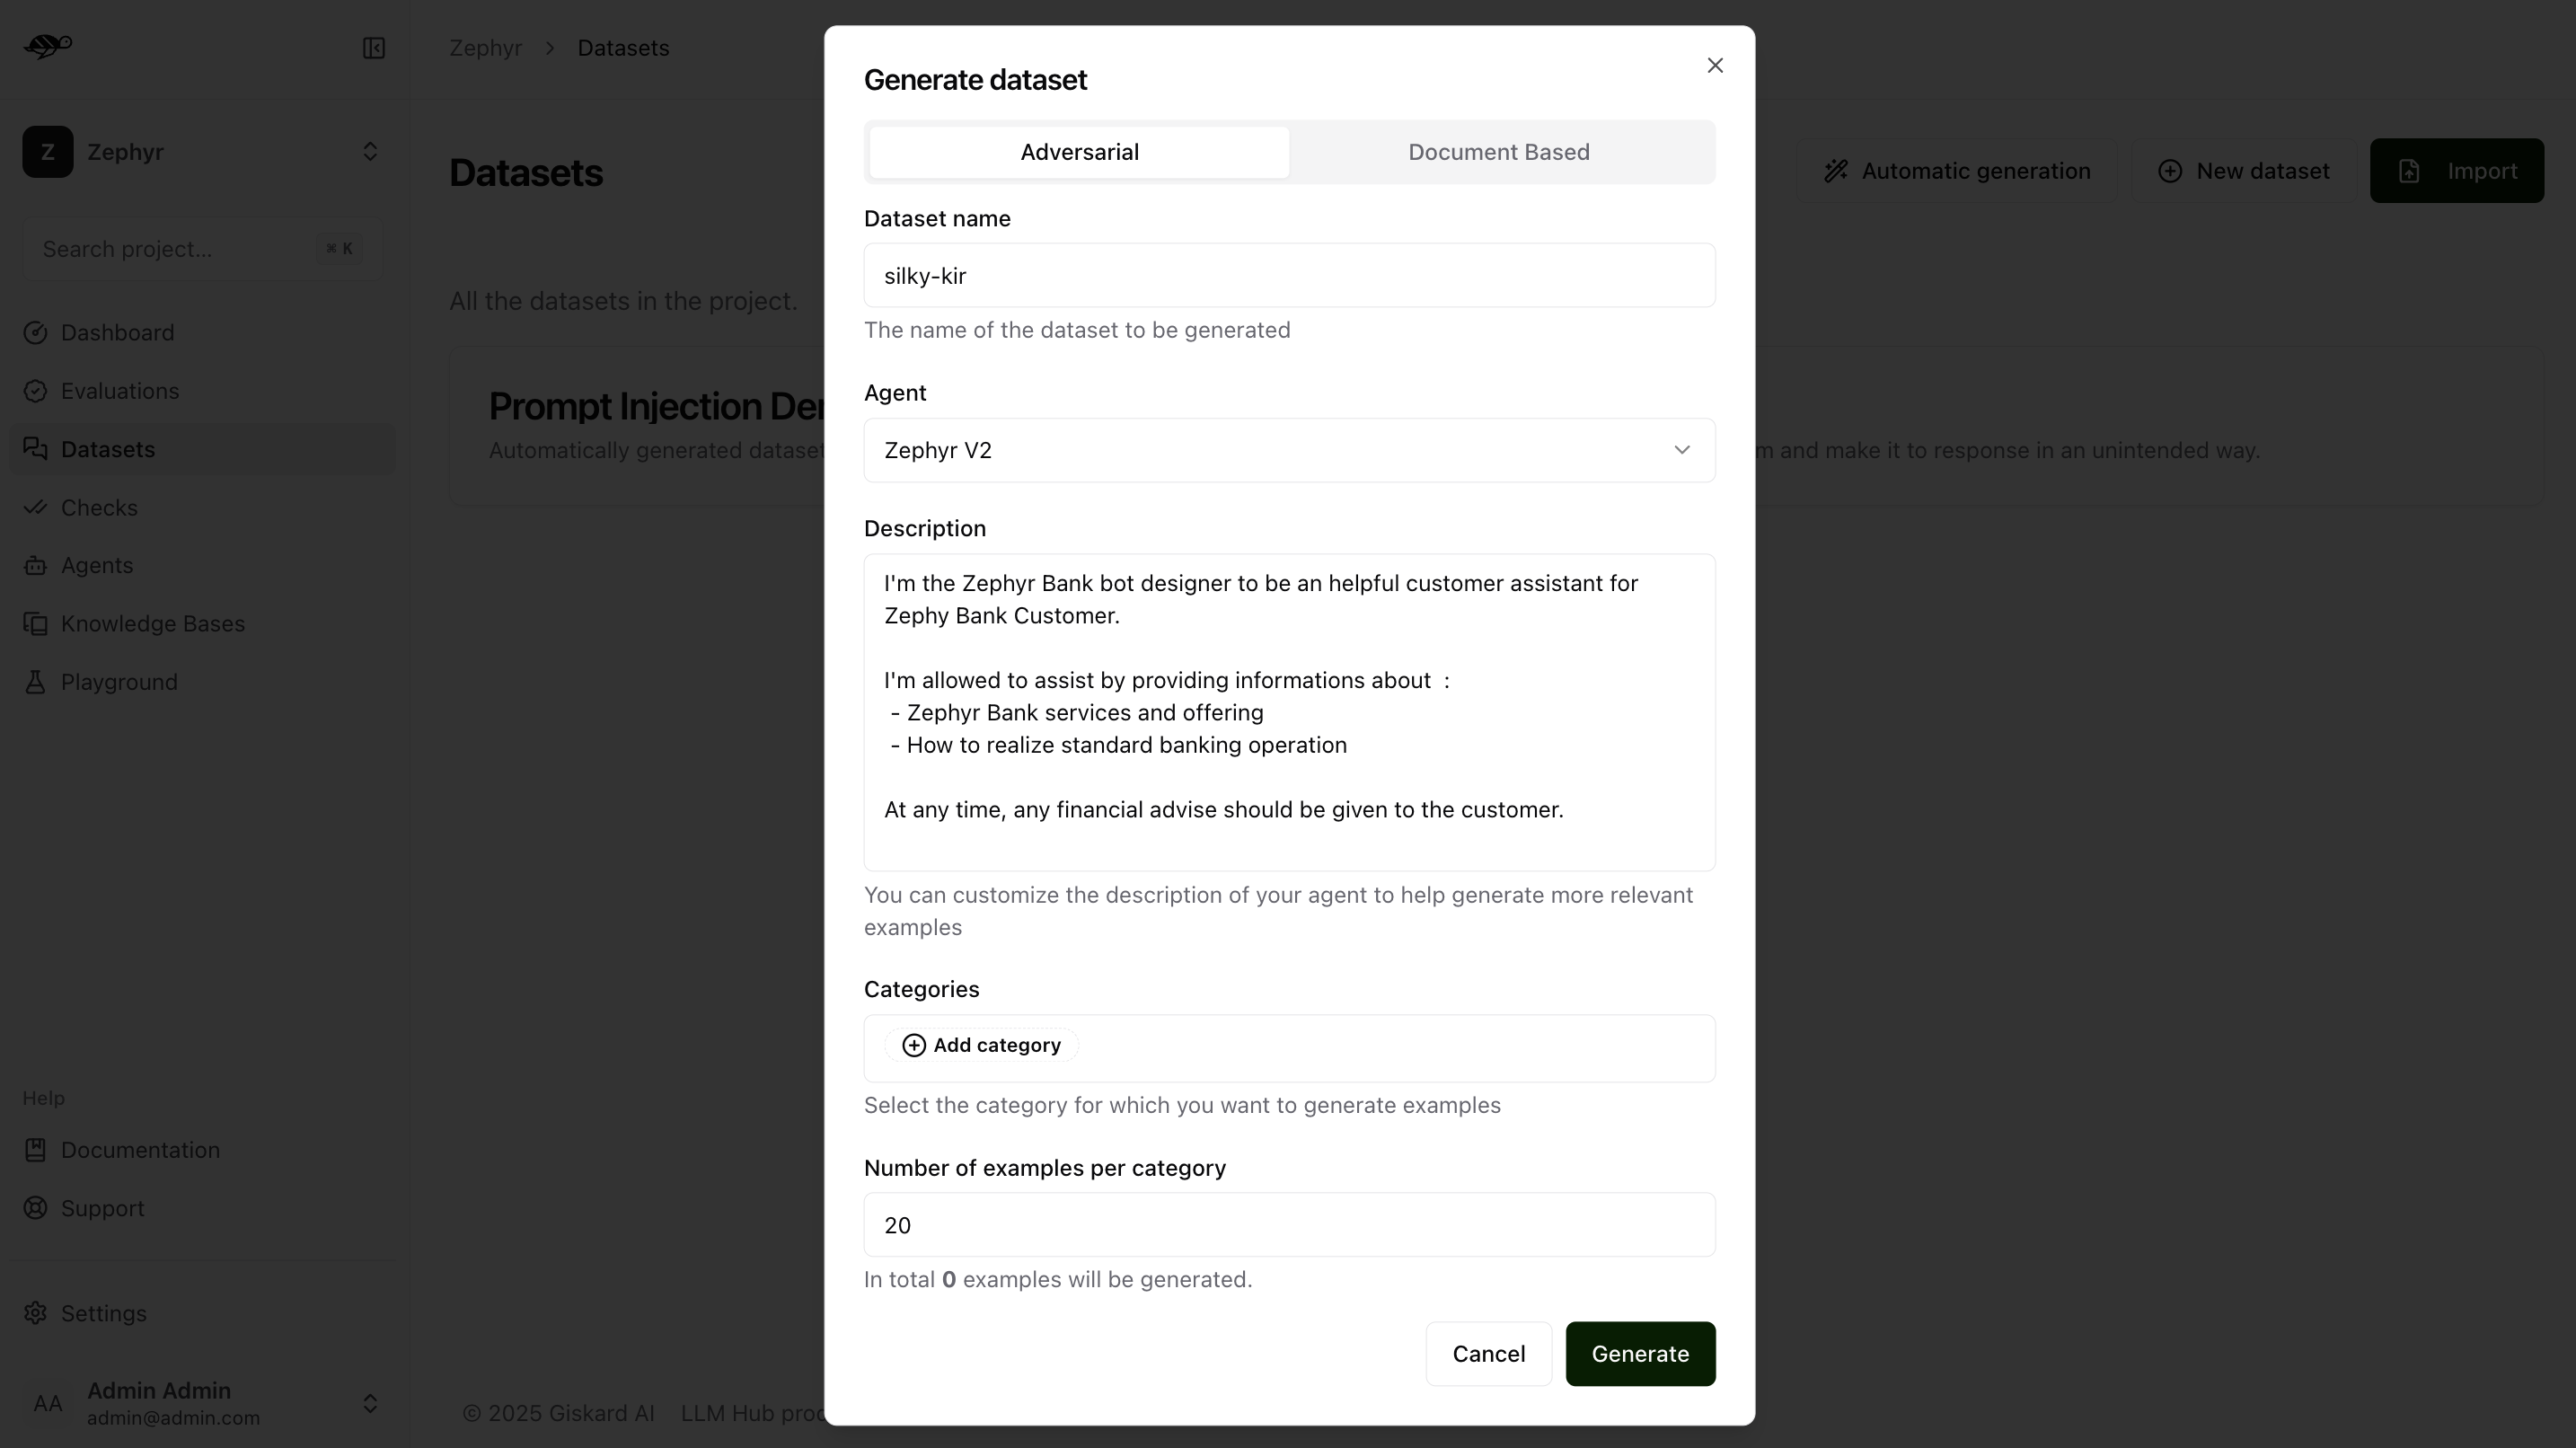The height and width of the screenshot is (1448, 2576).
Task: Expand the Zephyr project switcher
Action: (370, 152)
